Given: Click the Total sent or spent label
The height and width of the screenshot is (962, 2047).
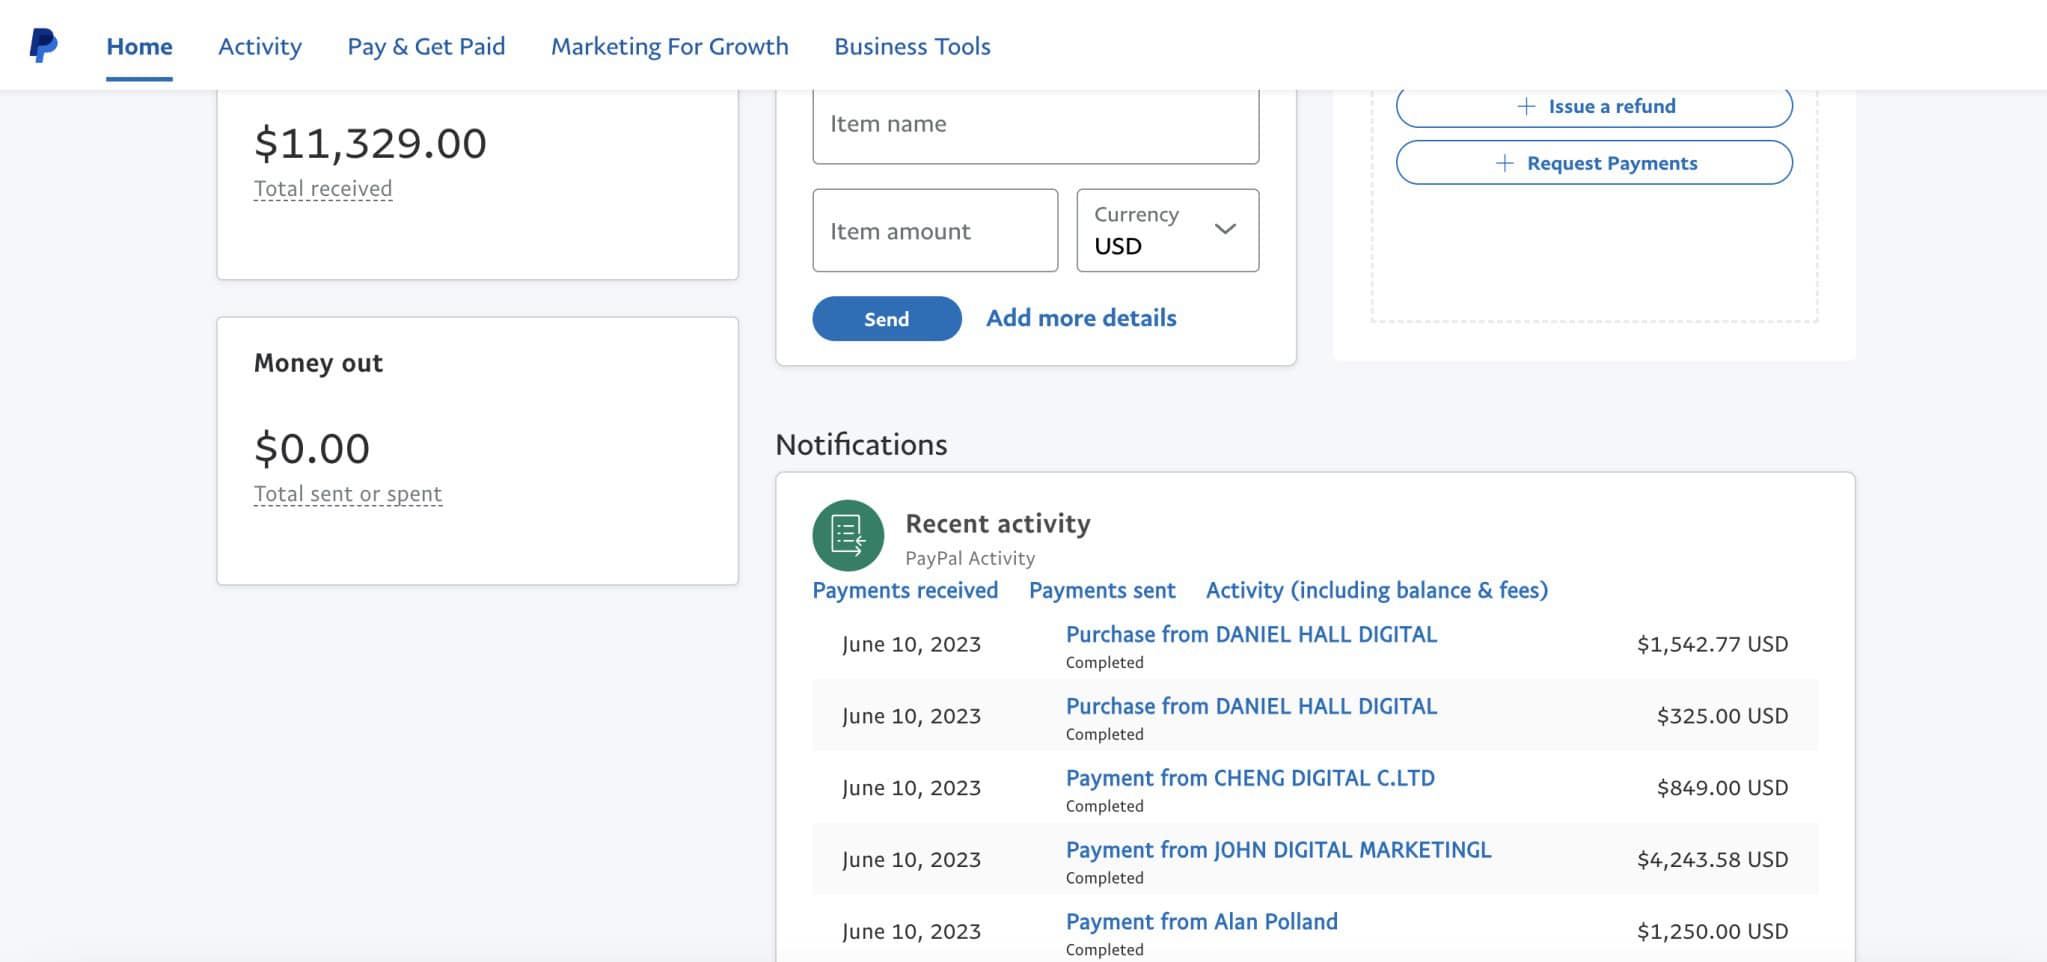Looking at the screenshot, I should coord(348,494).
